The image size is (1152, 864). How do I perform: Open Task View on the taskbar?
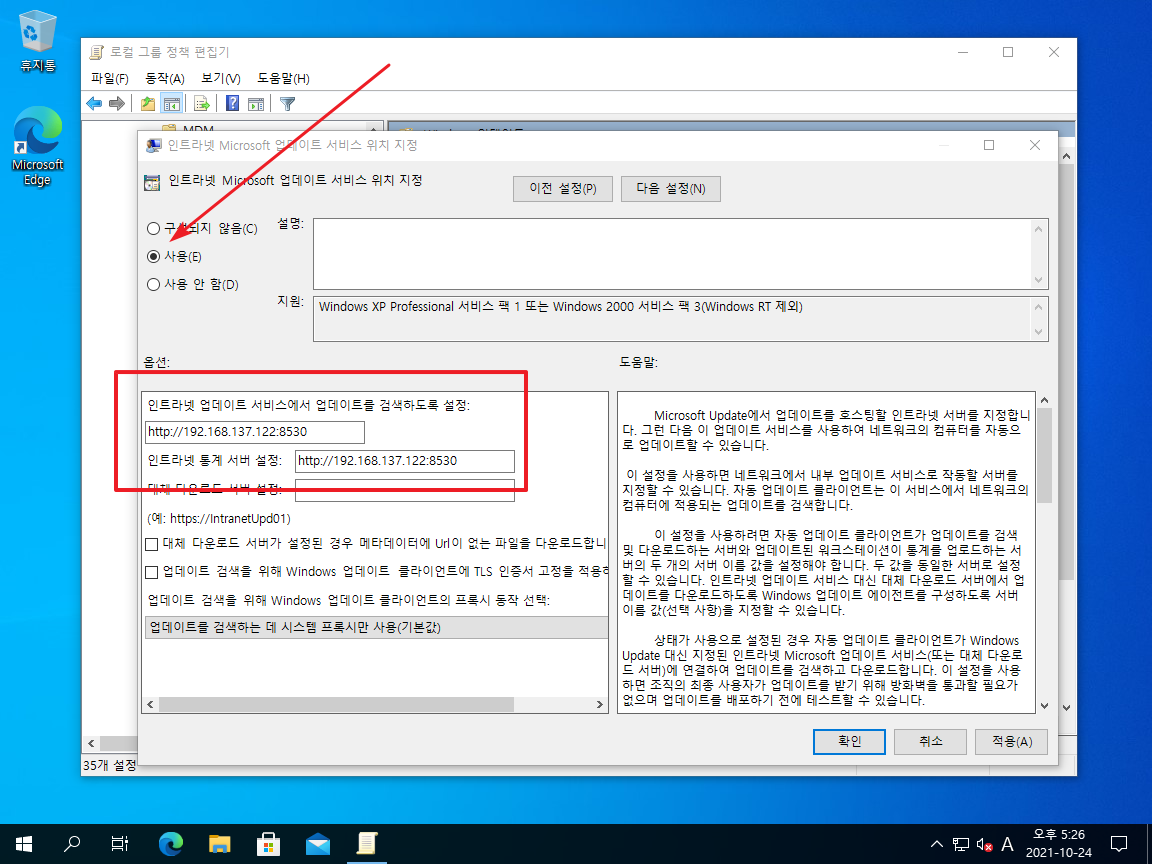click(120, 843)
